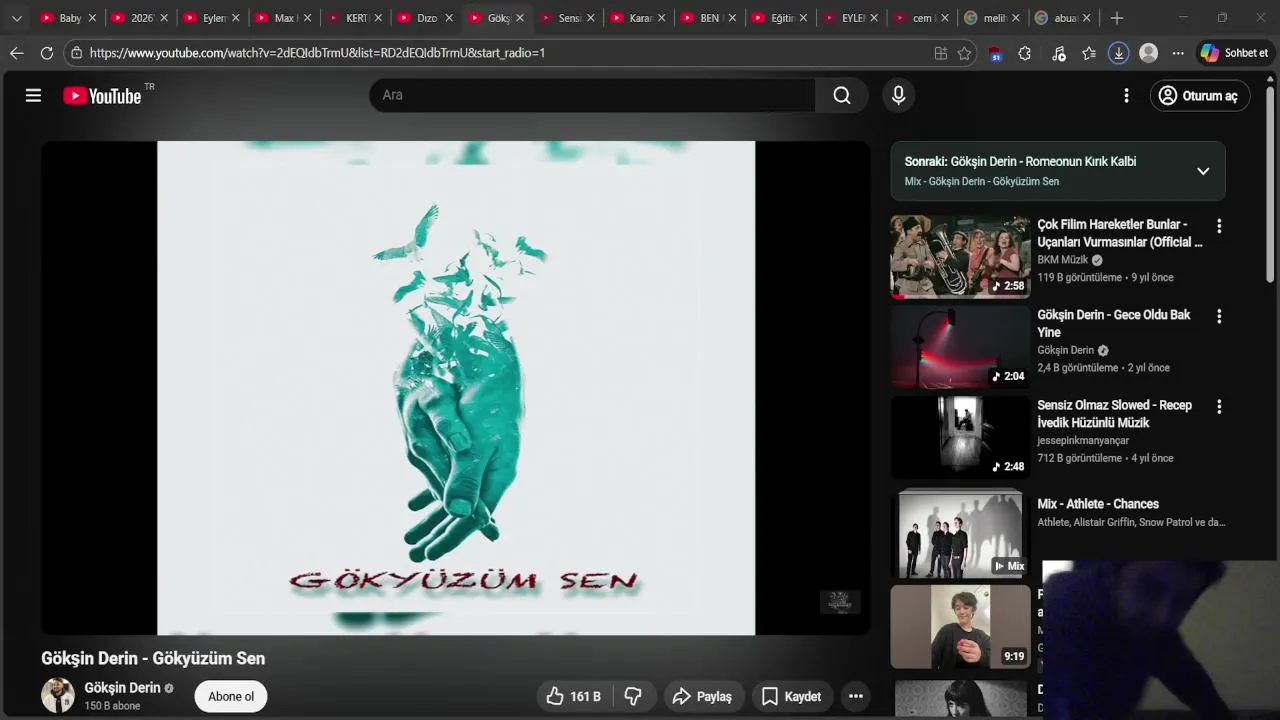Reload the page with refresh icon

point(46,53)
